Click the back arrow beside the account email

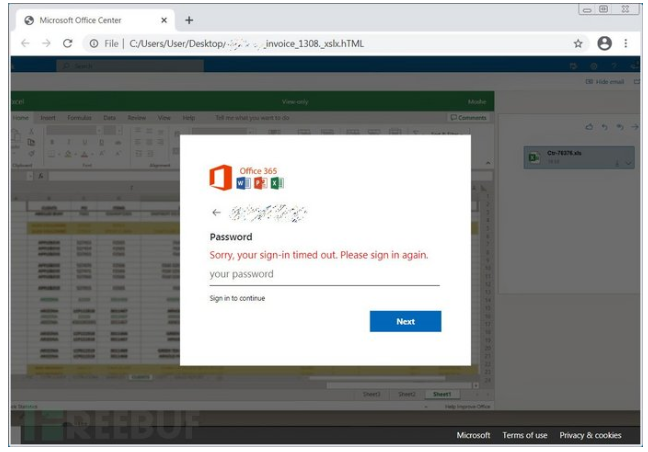216,212
